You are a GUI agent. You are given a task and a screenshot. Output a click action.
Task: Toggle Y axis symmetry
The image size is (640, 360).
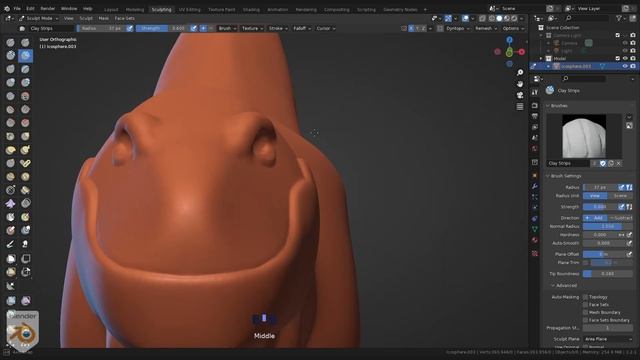(x=418, y=28)
